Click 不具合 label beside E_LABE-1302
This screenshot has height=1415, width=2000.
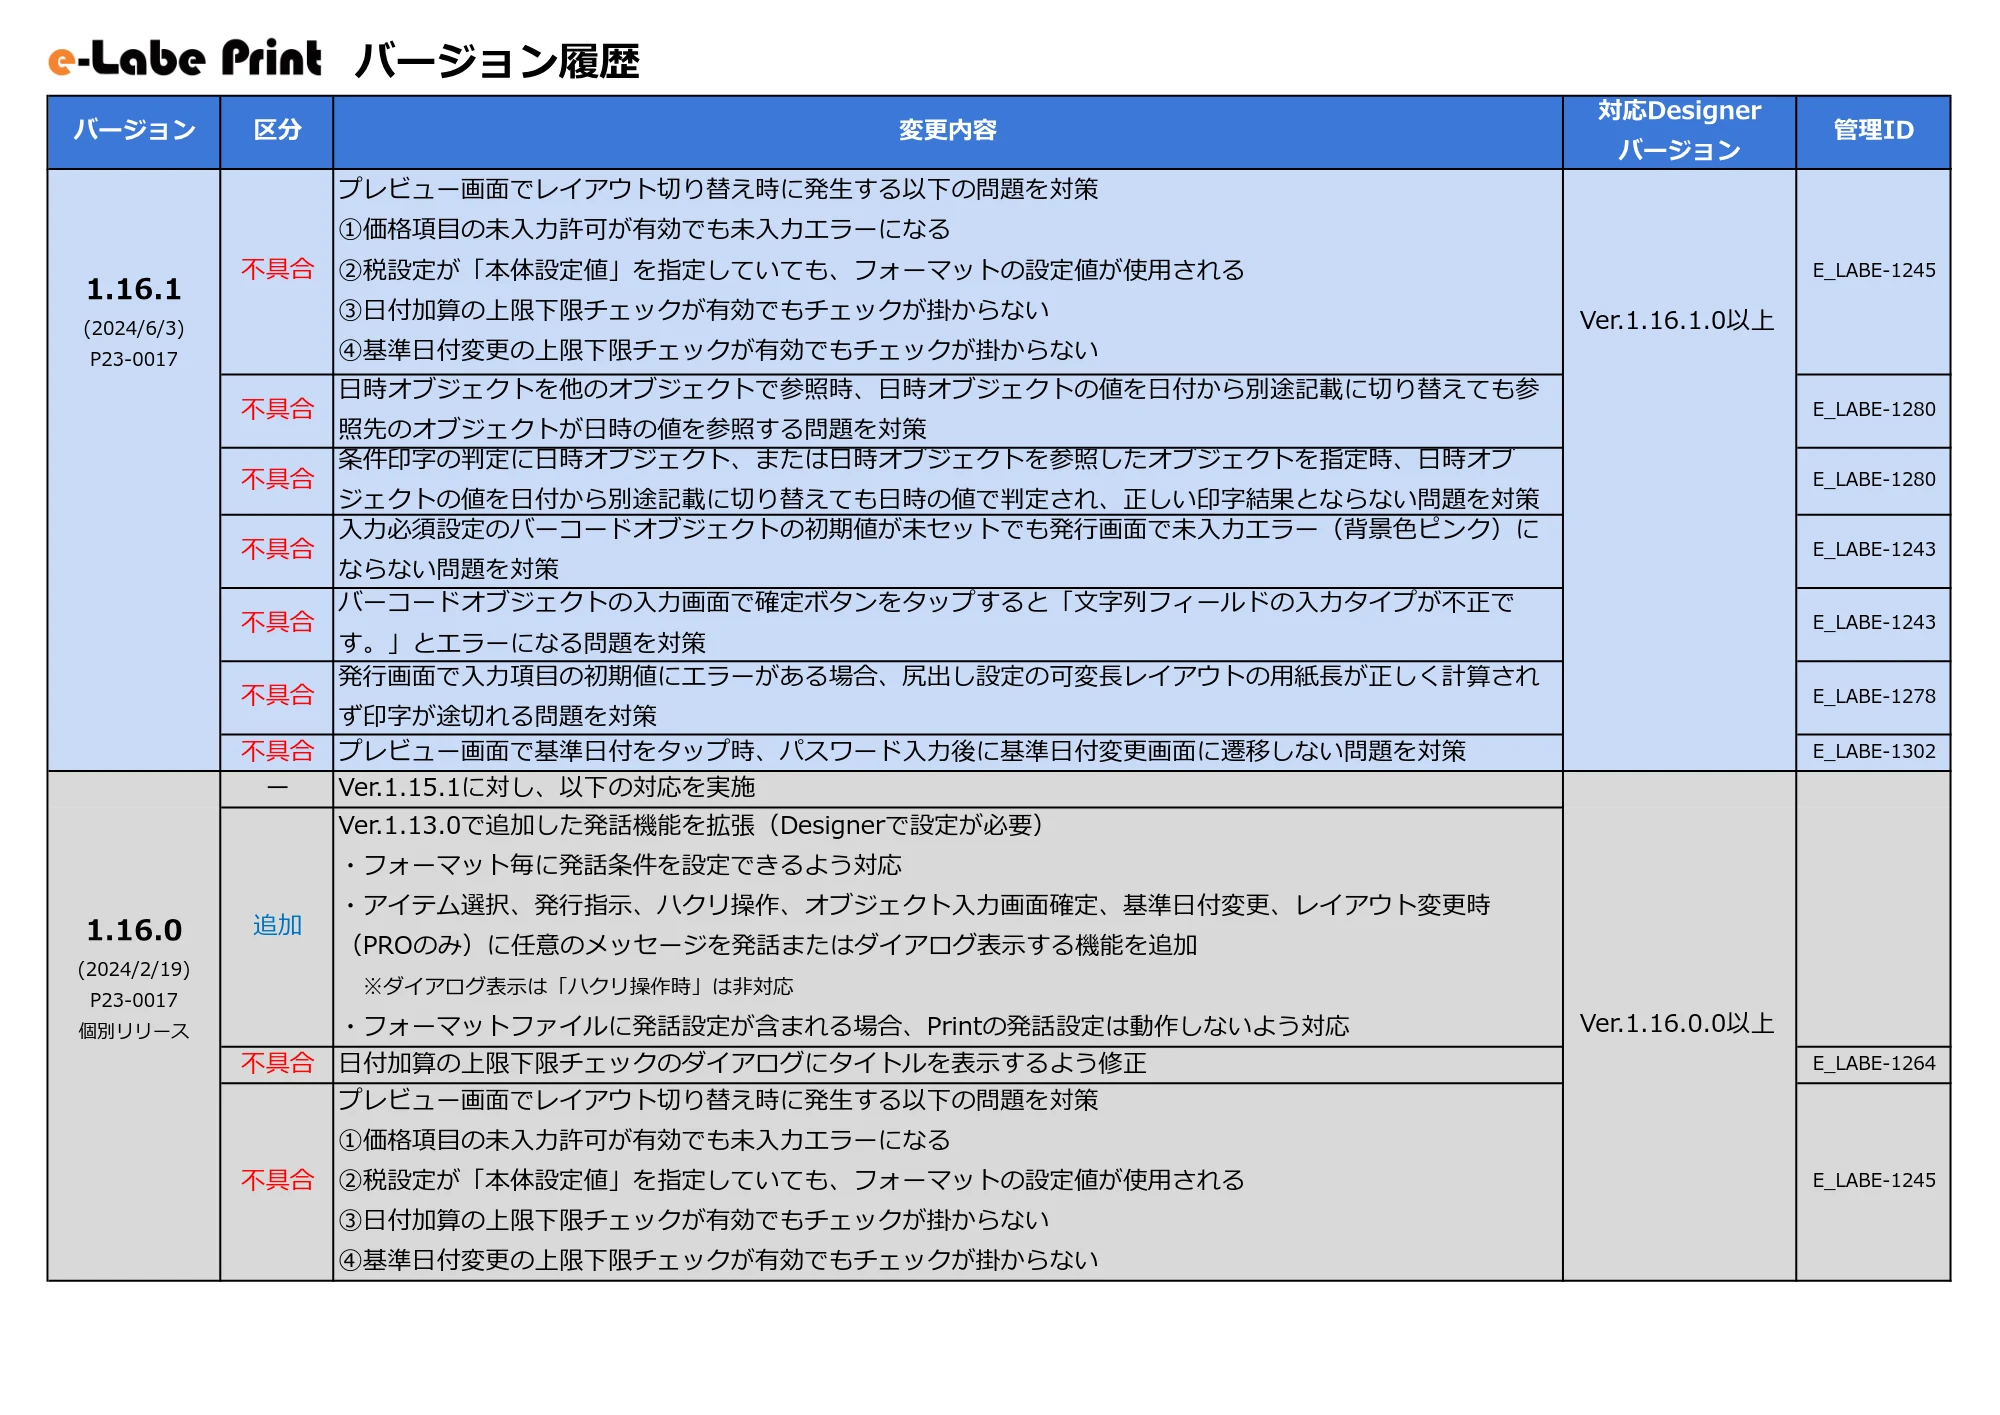pos(277,752)
